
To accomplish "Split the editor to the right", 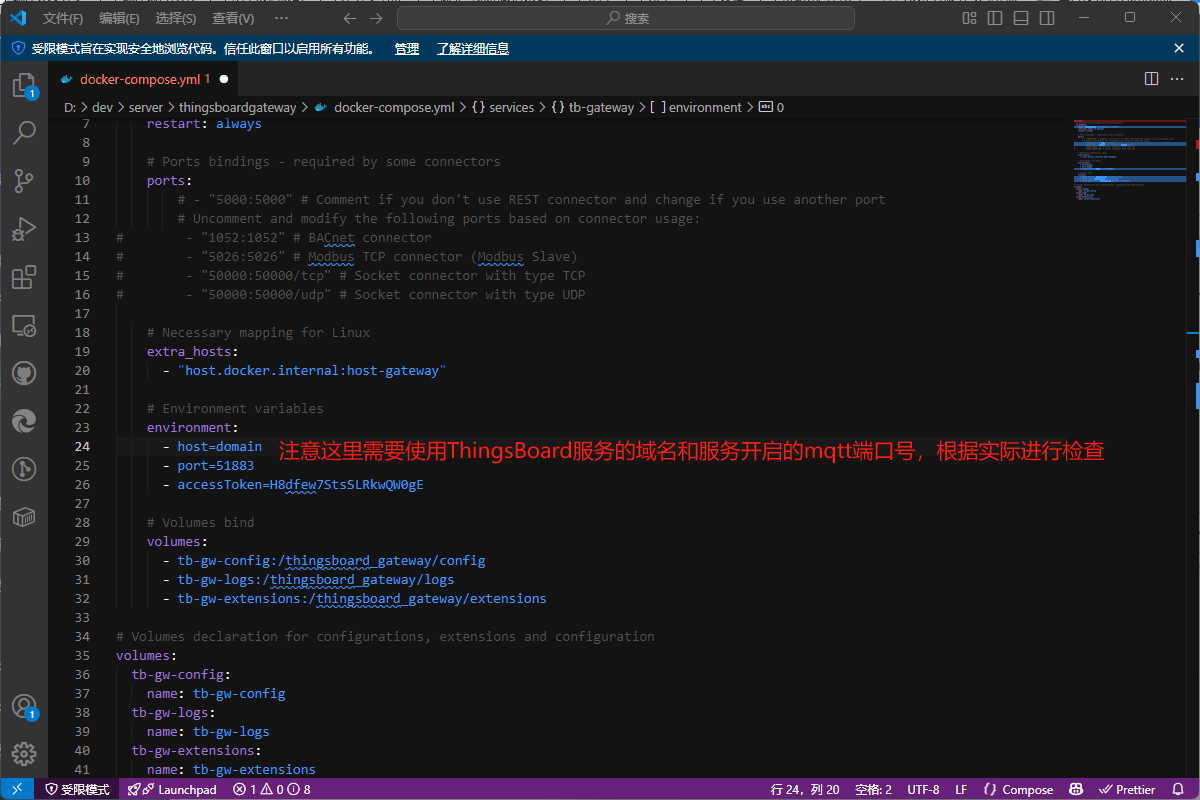I will [x=1151, y=78].
